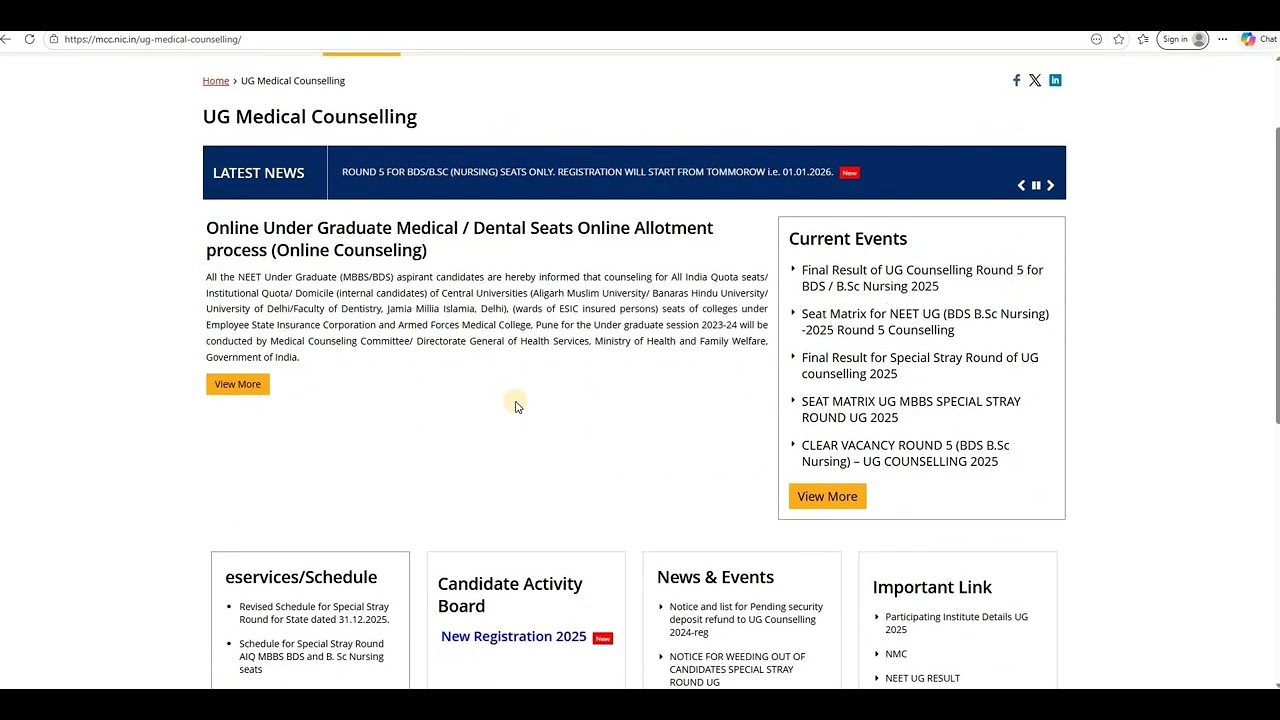Click the Candidate Activity Board heading

coord(510,594)
